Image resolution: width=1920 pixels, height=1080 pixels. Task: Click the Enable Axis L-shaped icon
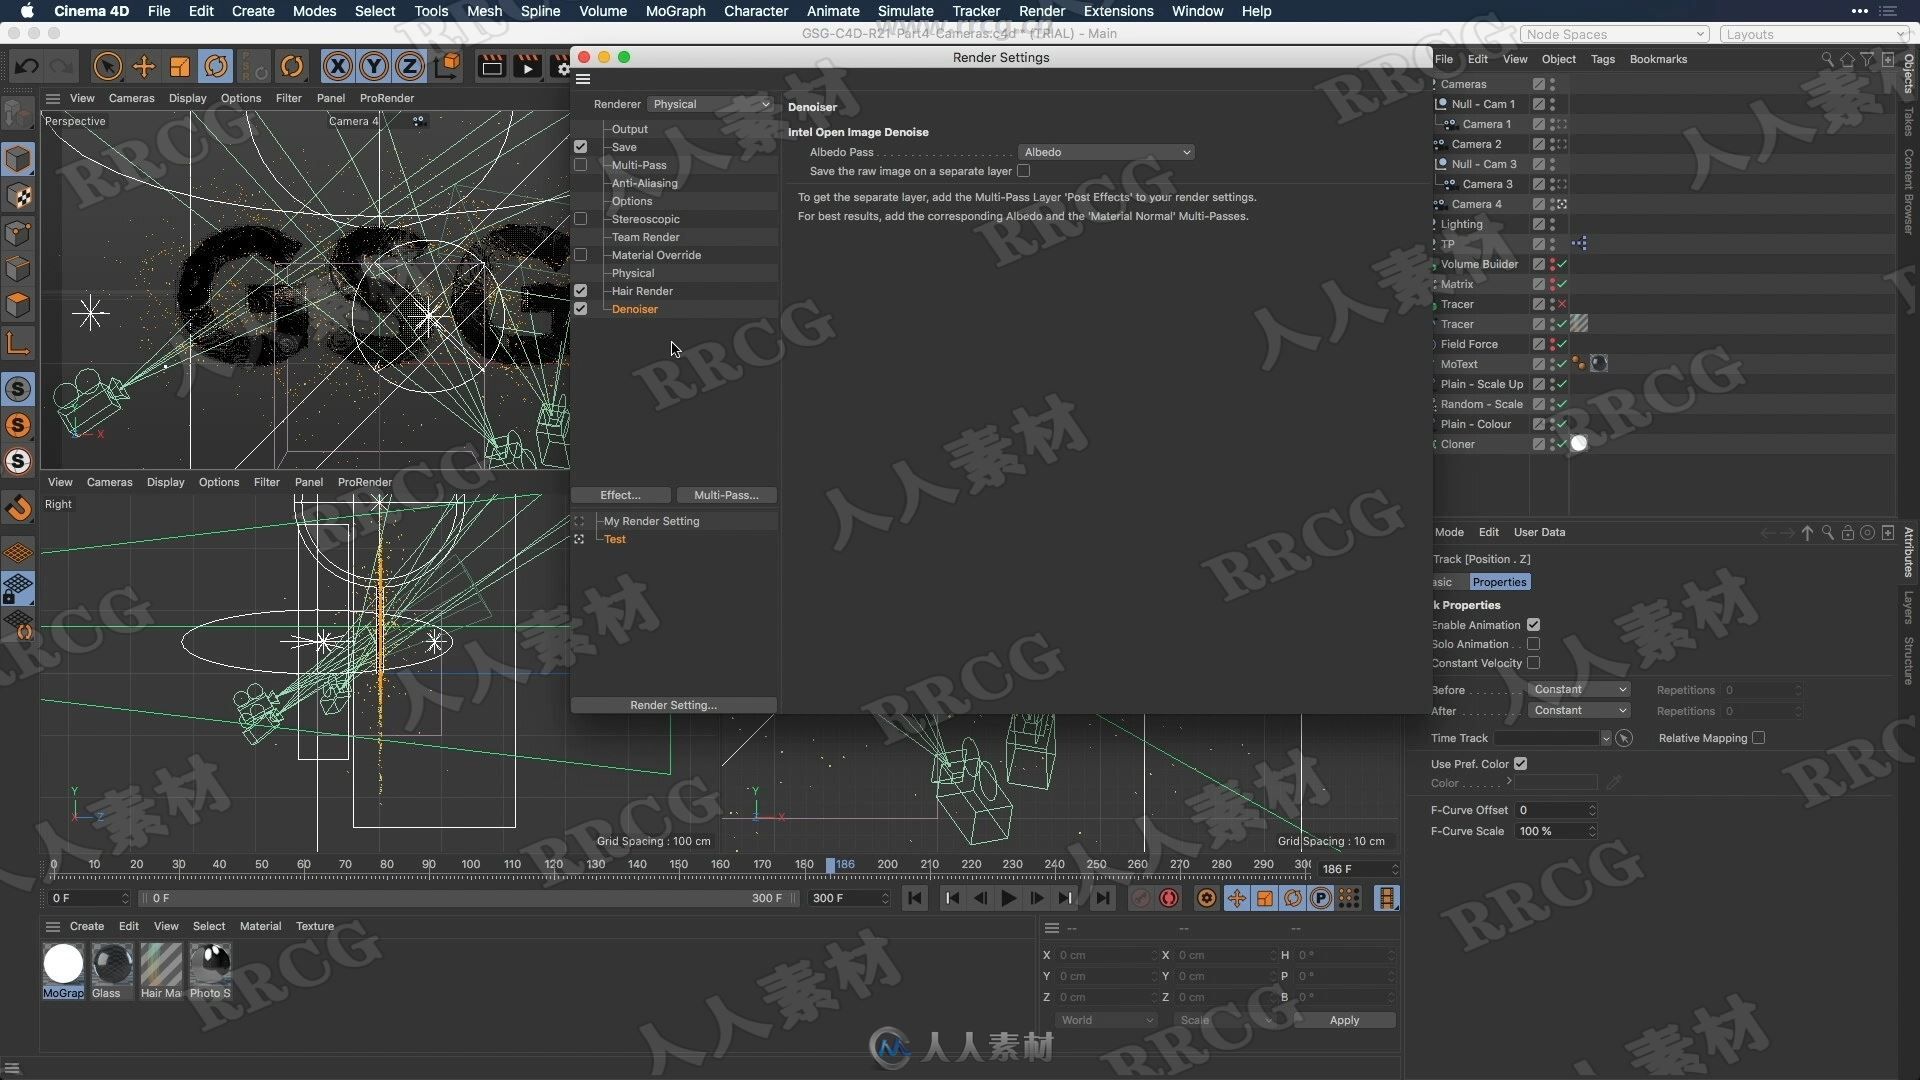(x=18, y=344)
